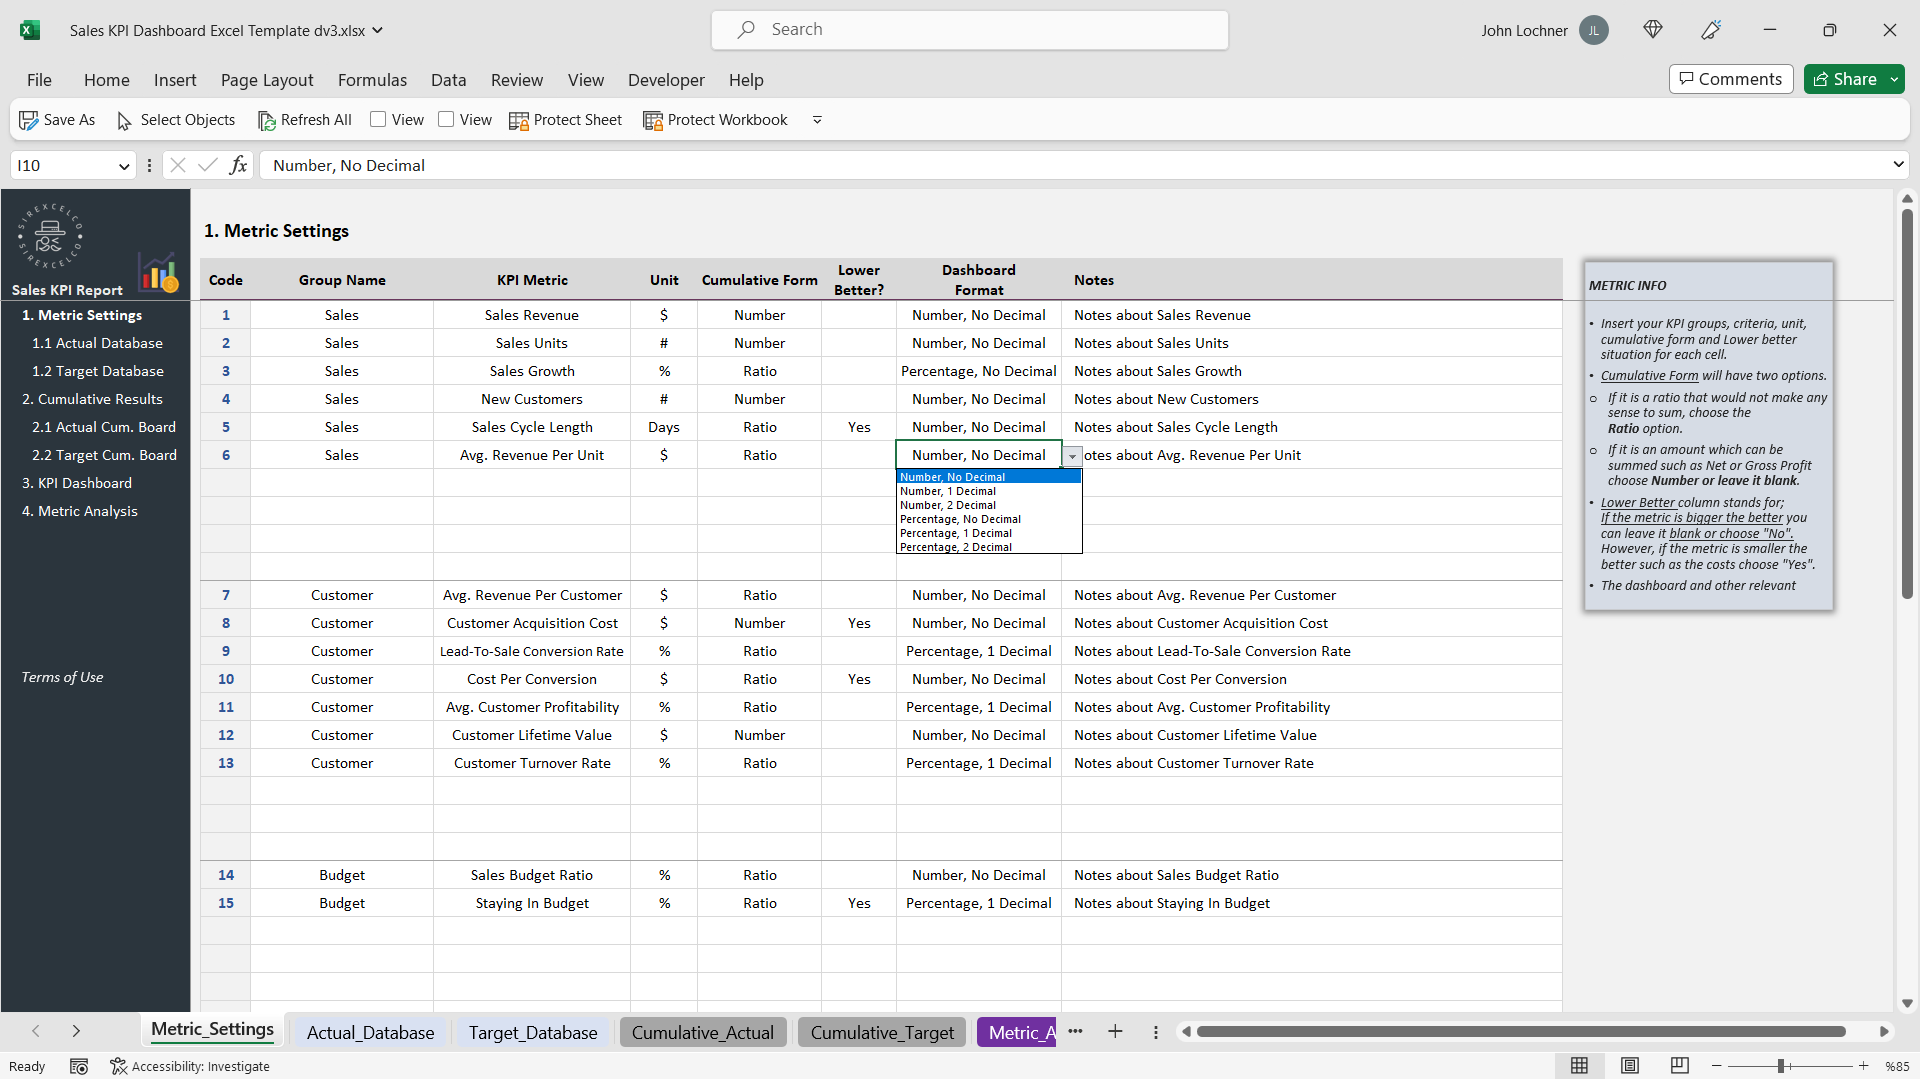Toggle the Dashboard Format cell dropdown arrow
The height and width of the screenshot is (1080, 1920).
1072,456
